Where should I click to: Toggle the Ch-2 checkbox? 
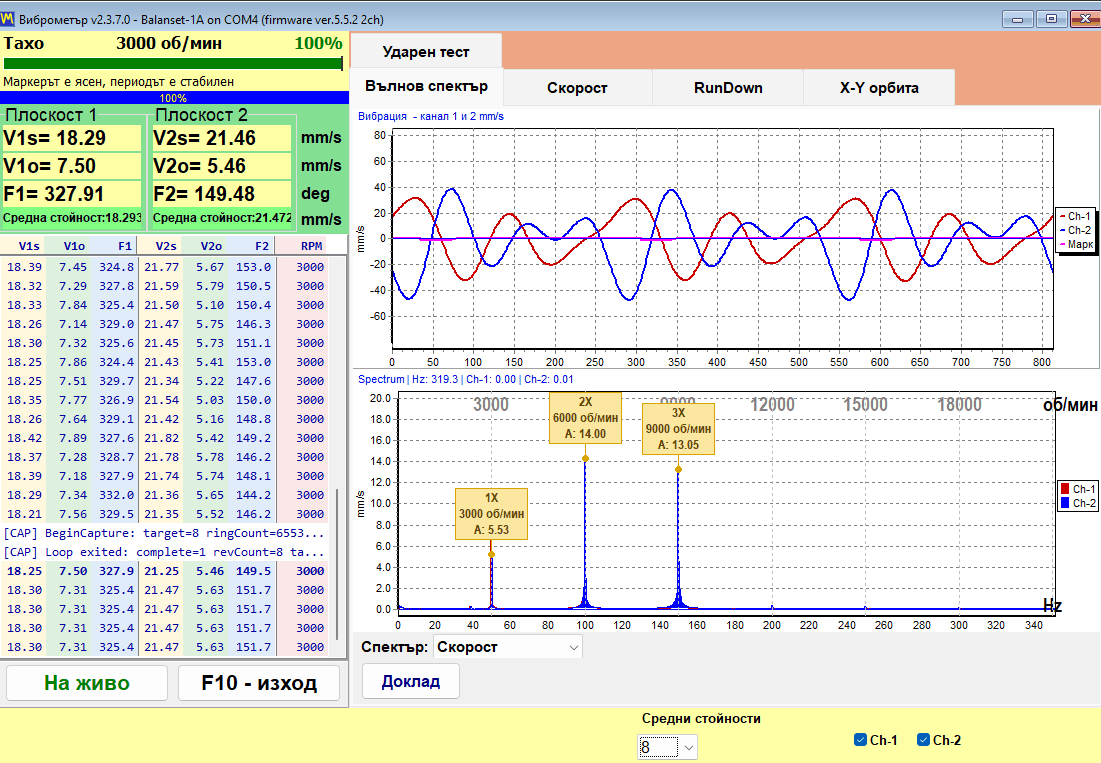pos(923,739)
